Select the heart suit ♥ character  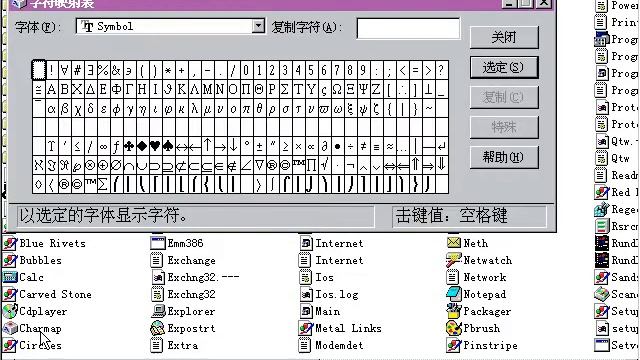pyautogui.click(x=155, y=146)
